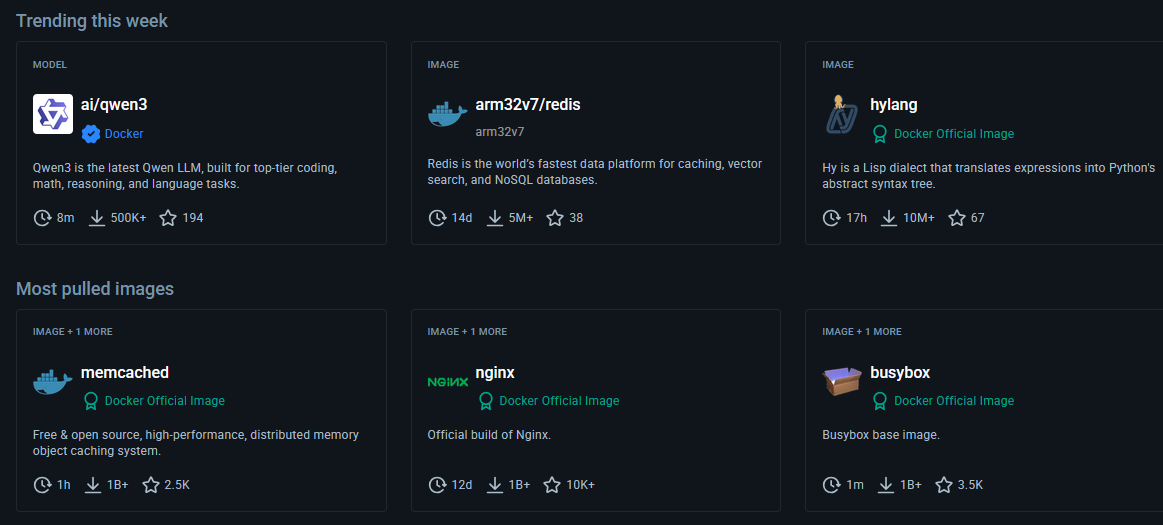Click the clock icon on memcached card
The image size is (1163, 525).
[x=42, y=485]
